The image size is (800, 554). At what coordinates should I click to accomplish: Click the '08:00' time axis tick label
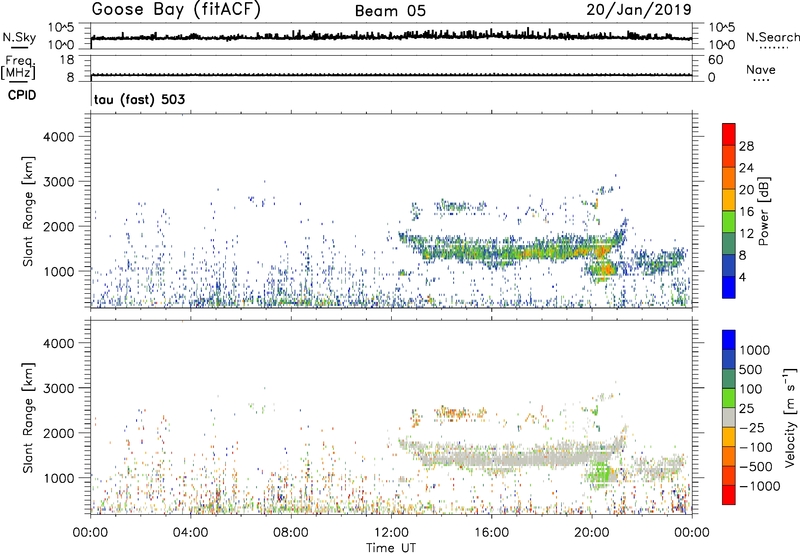click(x=291, y=533)
